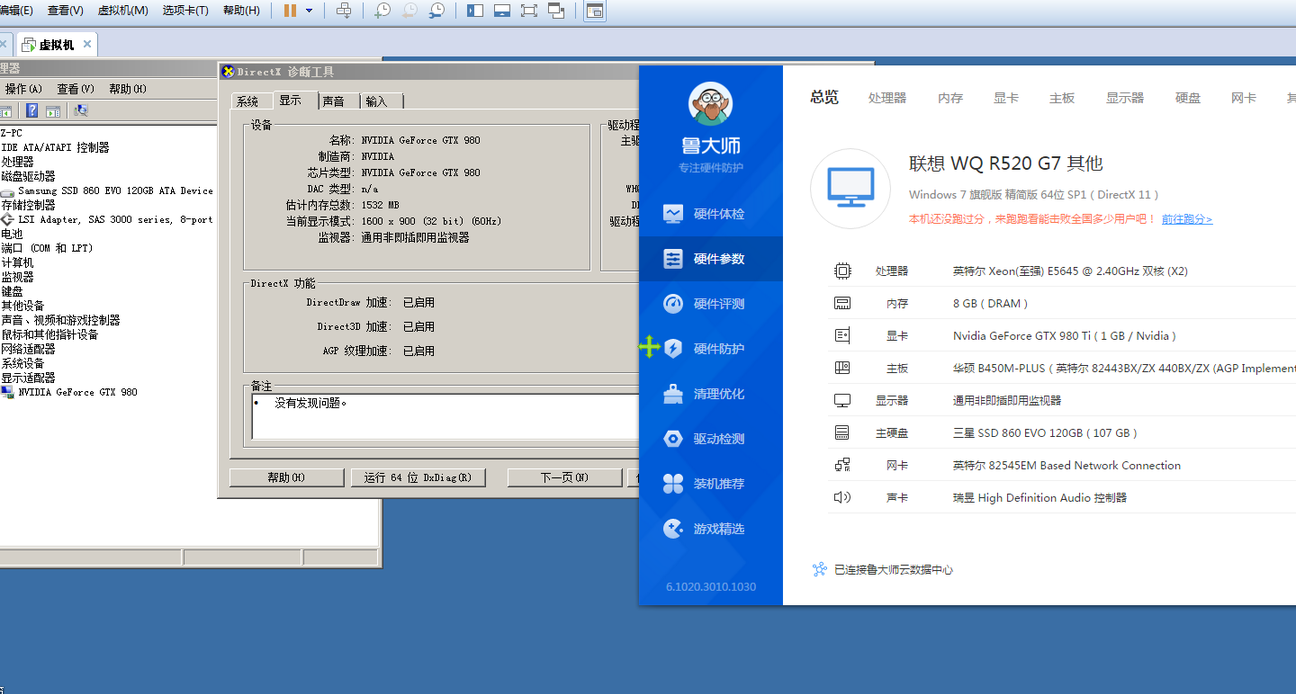
Task: Open the 选项卡(T) menu
Action: (185, 10)
